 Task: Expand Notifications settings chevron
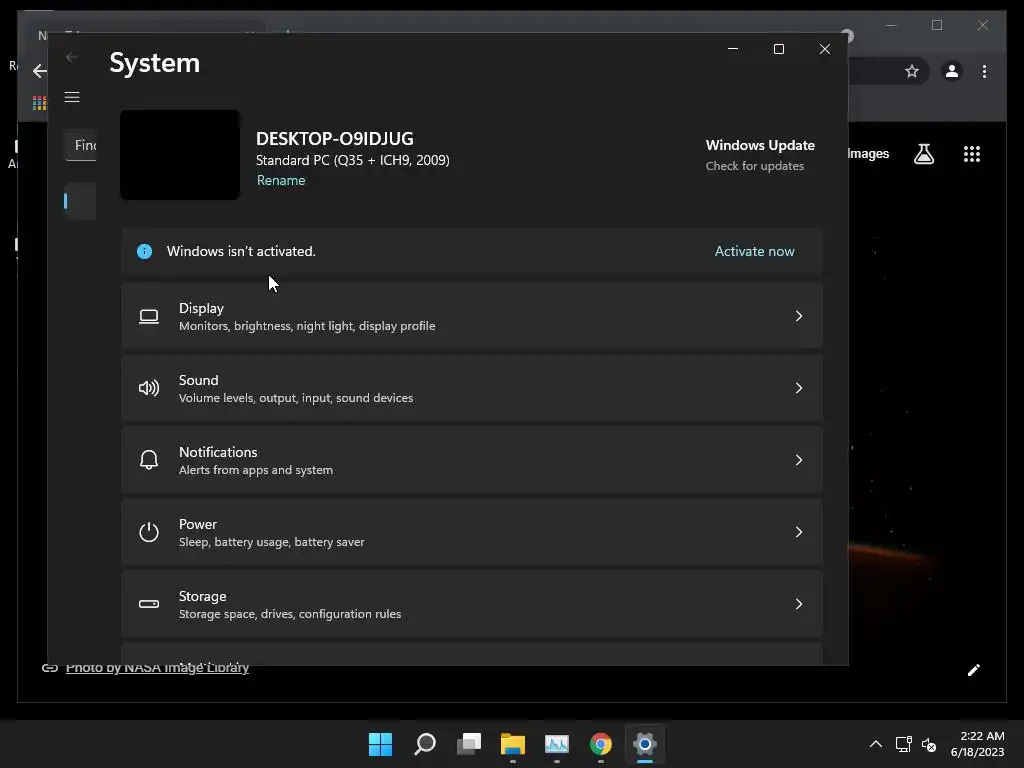(799, 460)
